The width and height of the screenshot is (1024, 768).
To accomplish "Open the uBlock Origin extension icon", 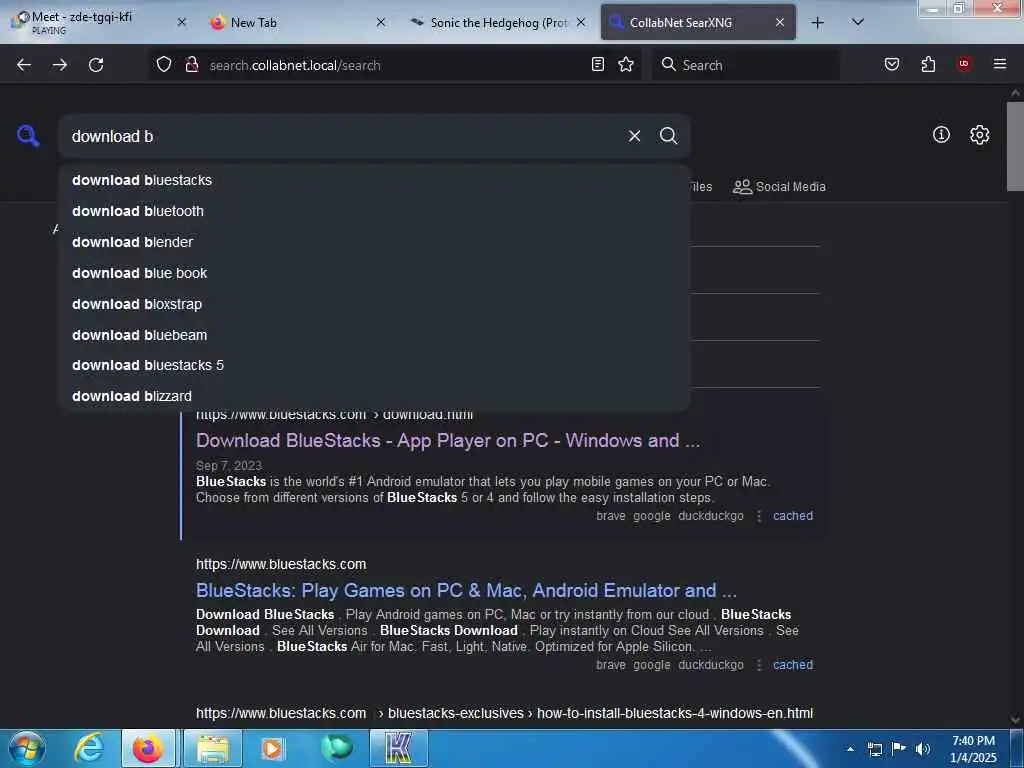I will pyautogui.click(x=964, y=64).
